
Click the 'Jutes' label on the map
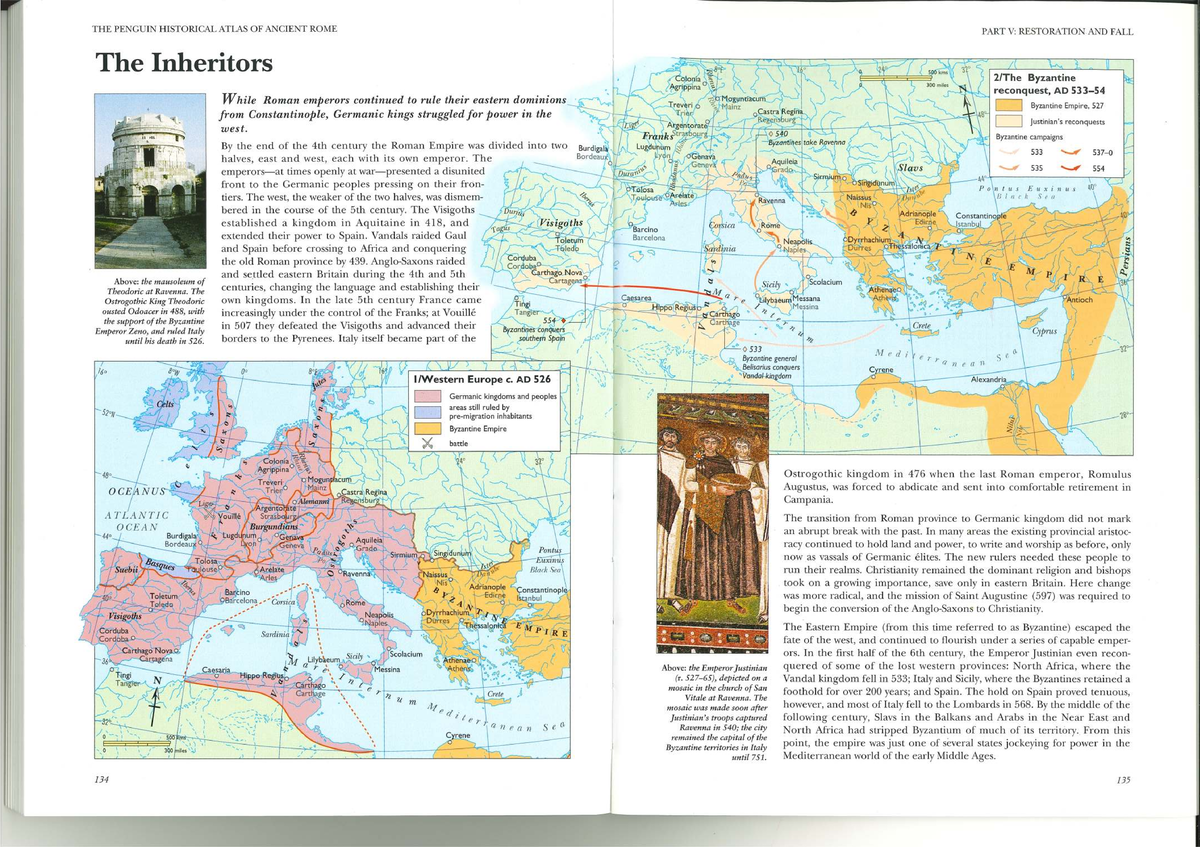pyautogui.click(x=319, y=381)
